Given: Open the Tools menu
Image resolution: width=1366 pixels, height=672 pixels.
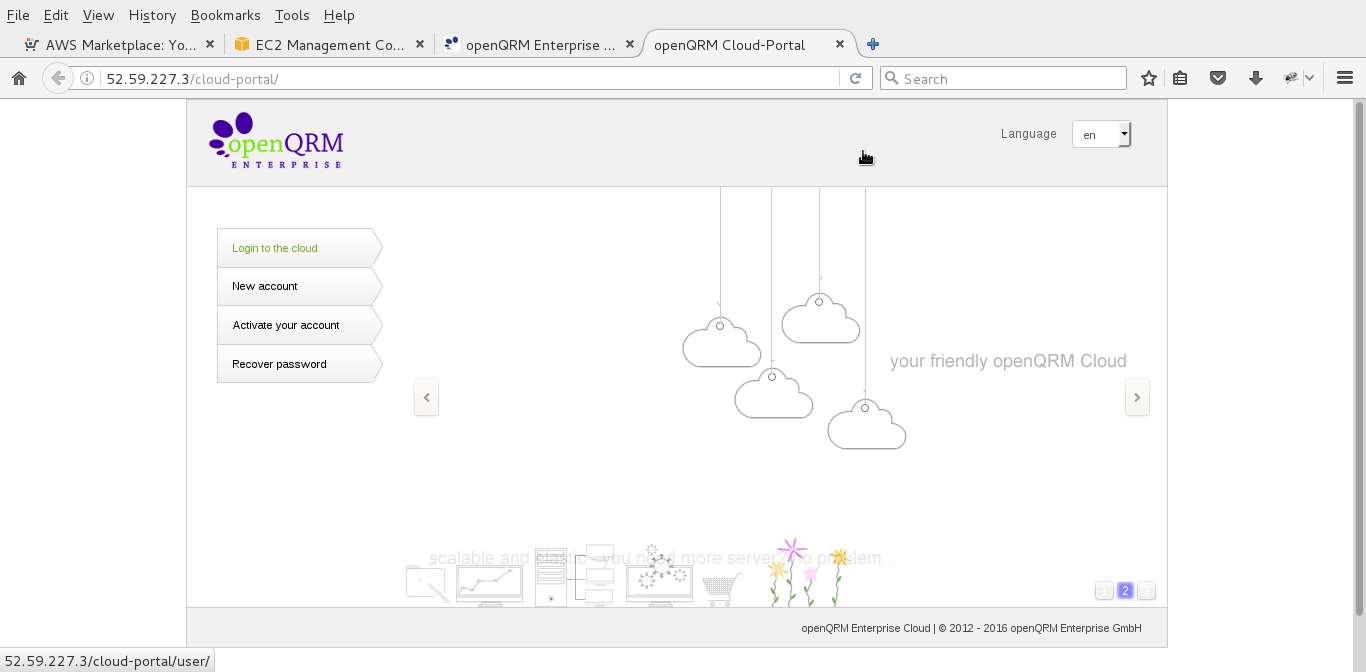Looking at the screenshot, I should [292, 15].
